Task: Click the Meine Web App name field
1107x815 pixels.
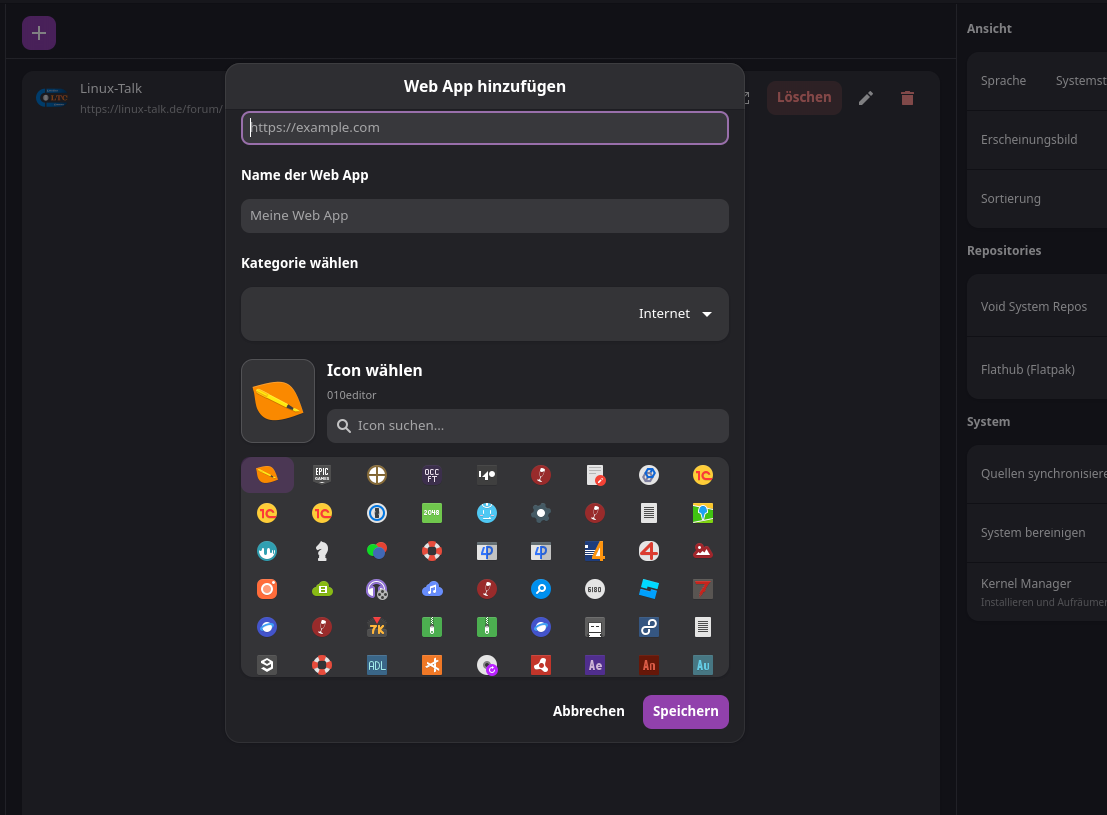Action: [485, 215]
